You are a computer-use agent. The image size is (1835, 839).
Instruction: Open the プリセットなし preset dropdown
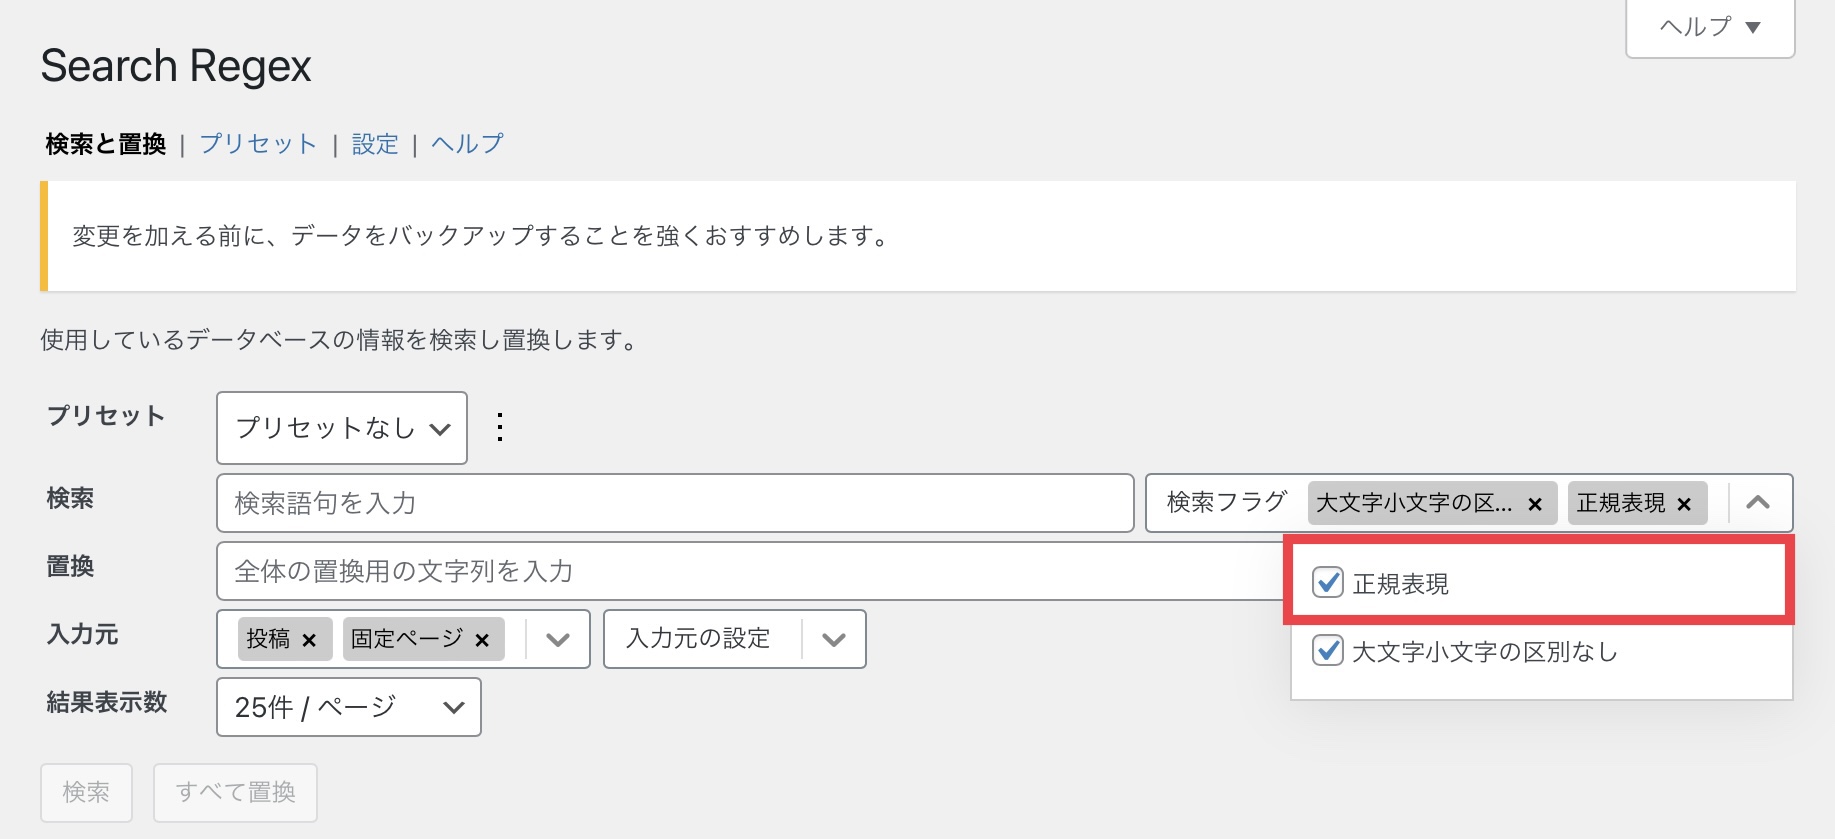[342, 428]
